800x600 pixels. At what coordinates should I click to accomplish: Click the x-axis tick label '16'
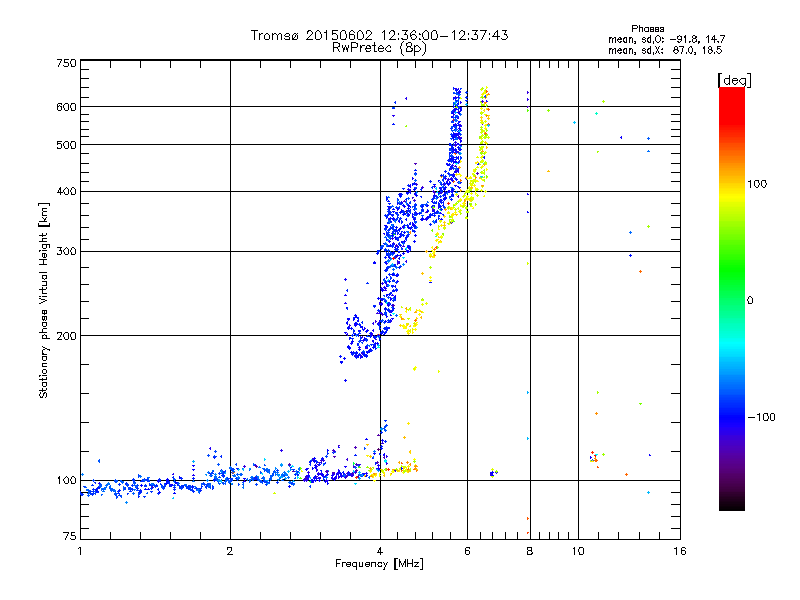pos(680,551)
